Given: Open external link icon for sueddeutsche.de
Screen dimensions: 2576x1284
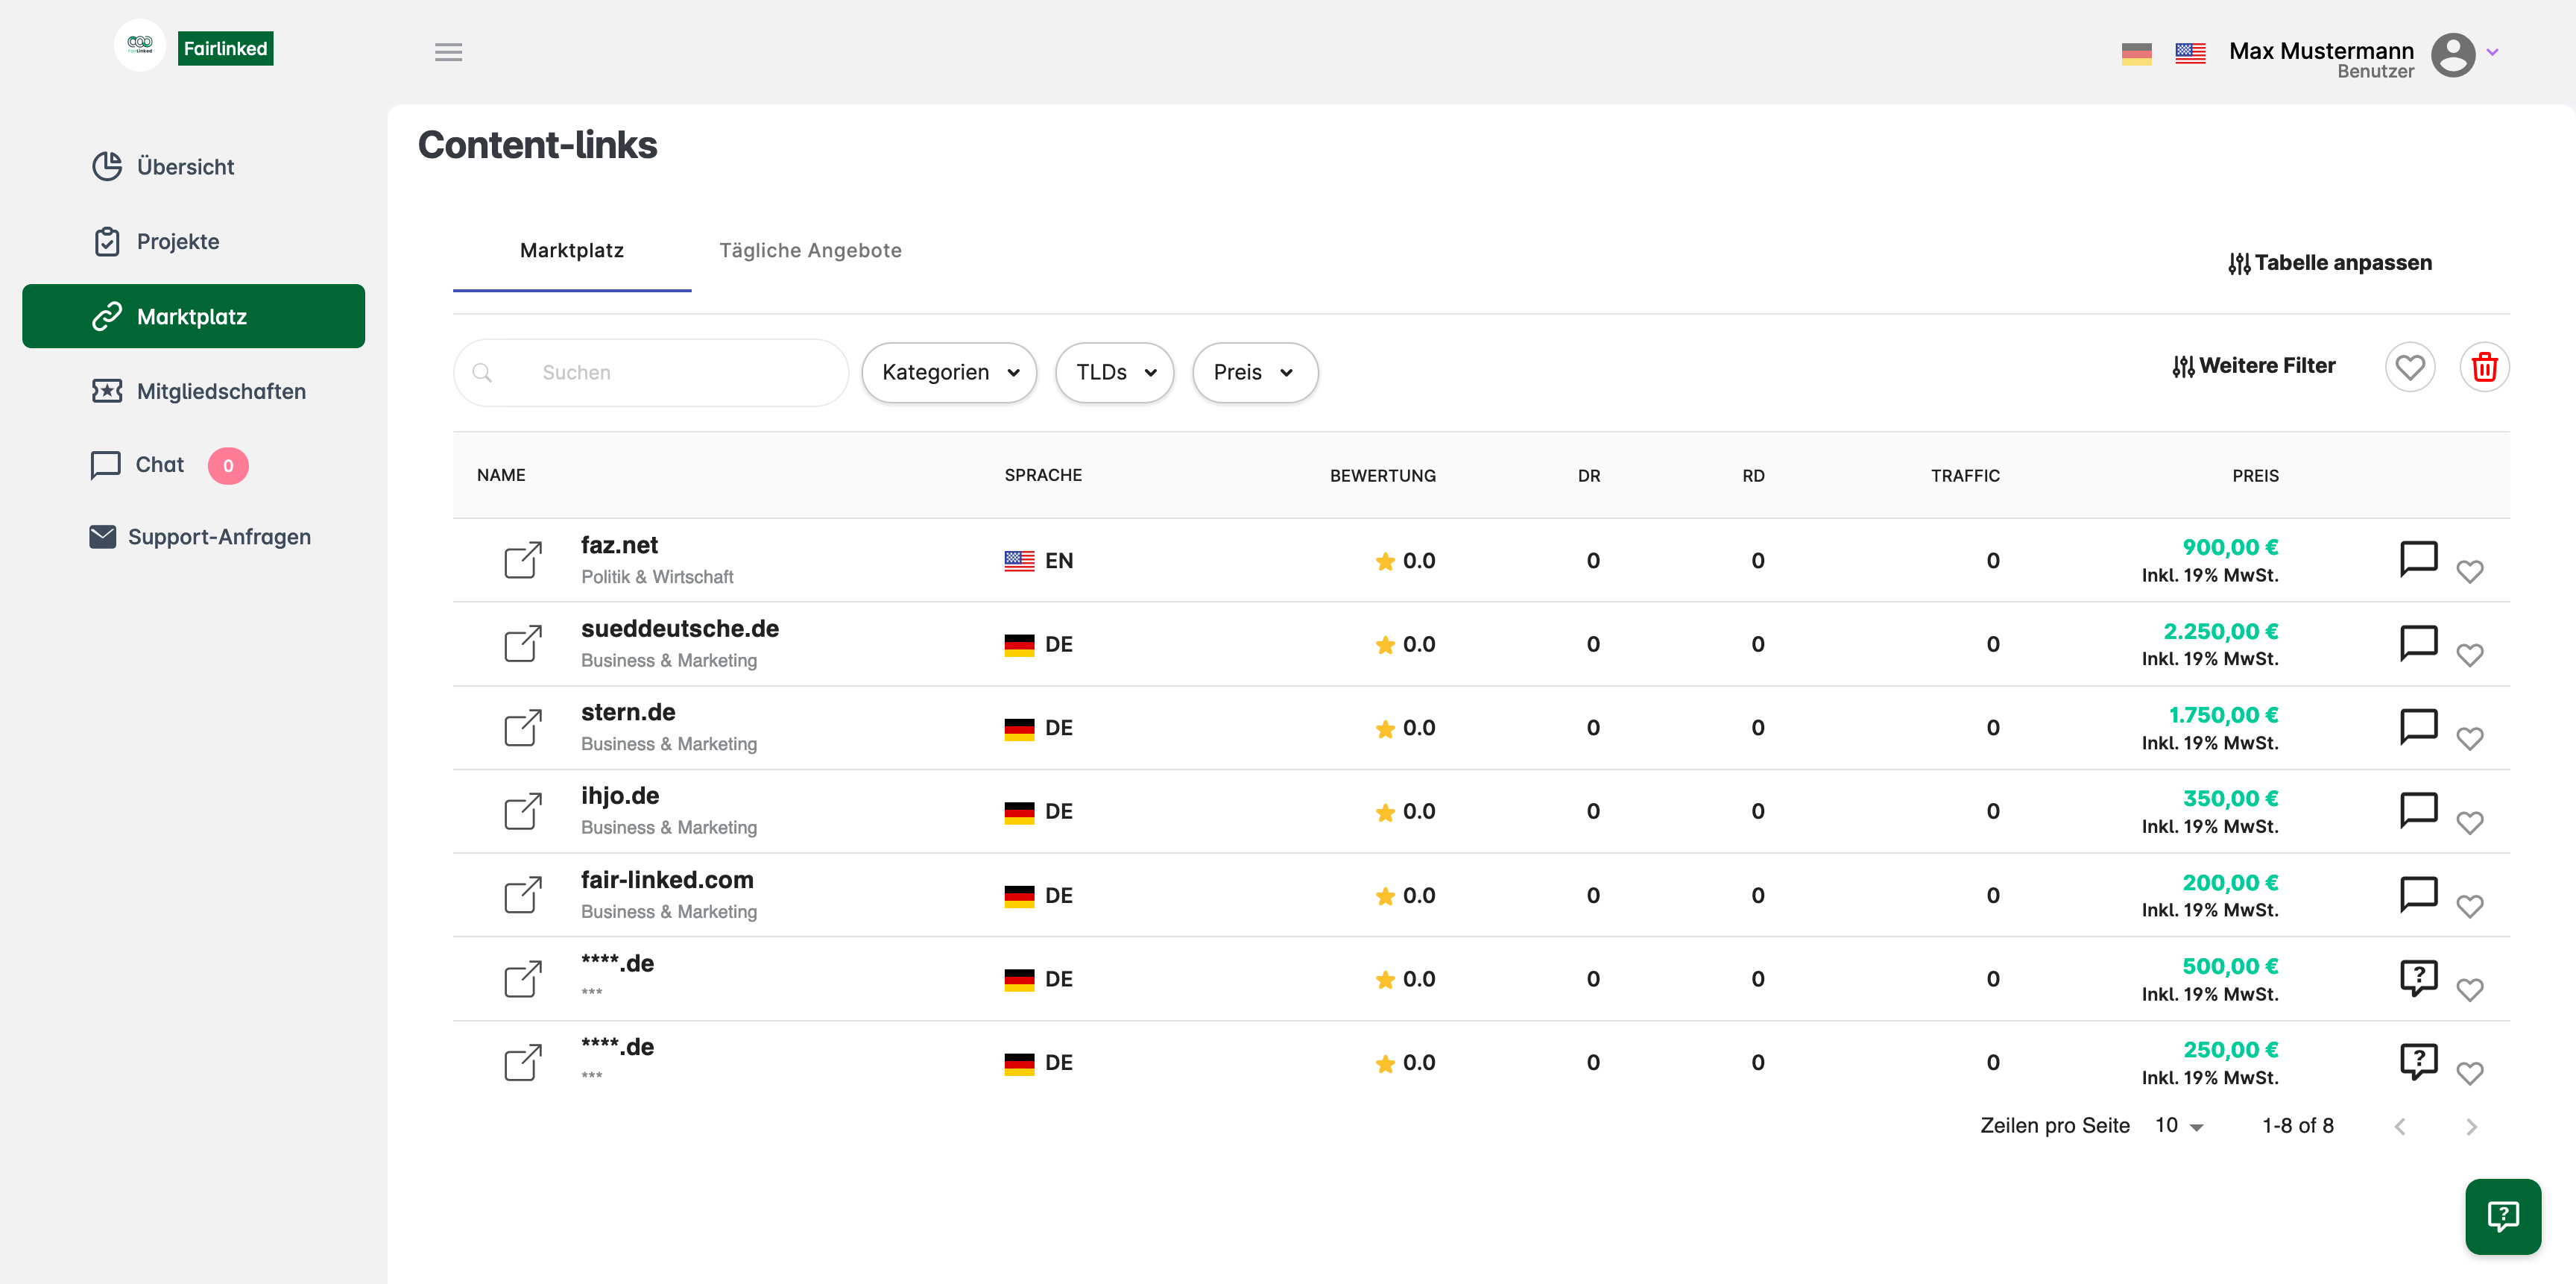Looking at the screenshot, I should [x=523, y=644].
